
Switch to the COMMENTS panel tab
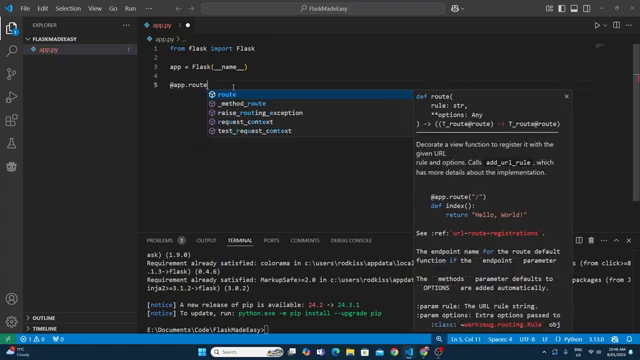305,240
